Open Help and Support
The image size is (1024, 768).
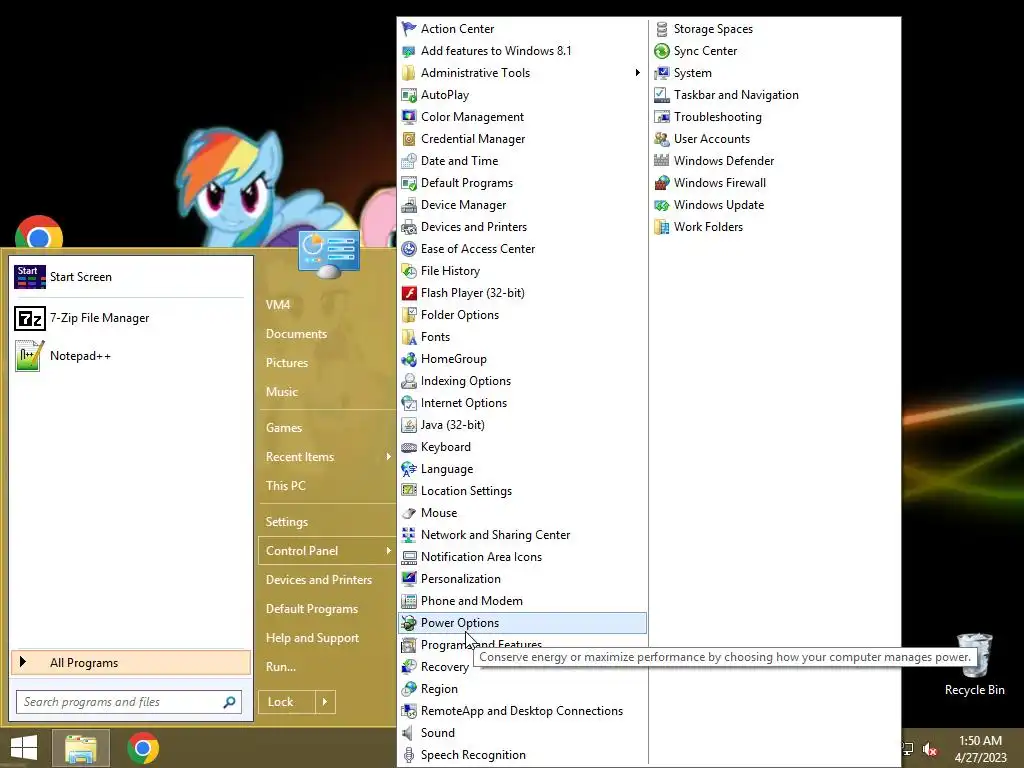point(327,638)
